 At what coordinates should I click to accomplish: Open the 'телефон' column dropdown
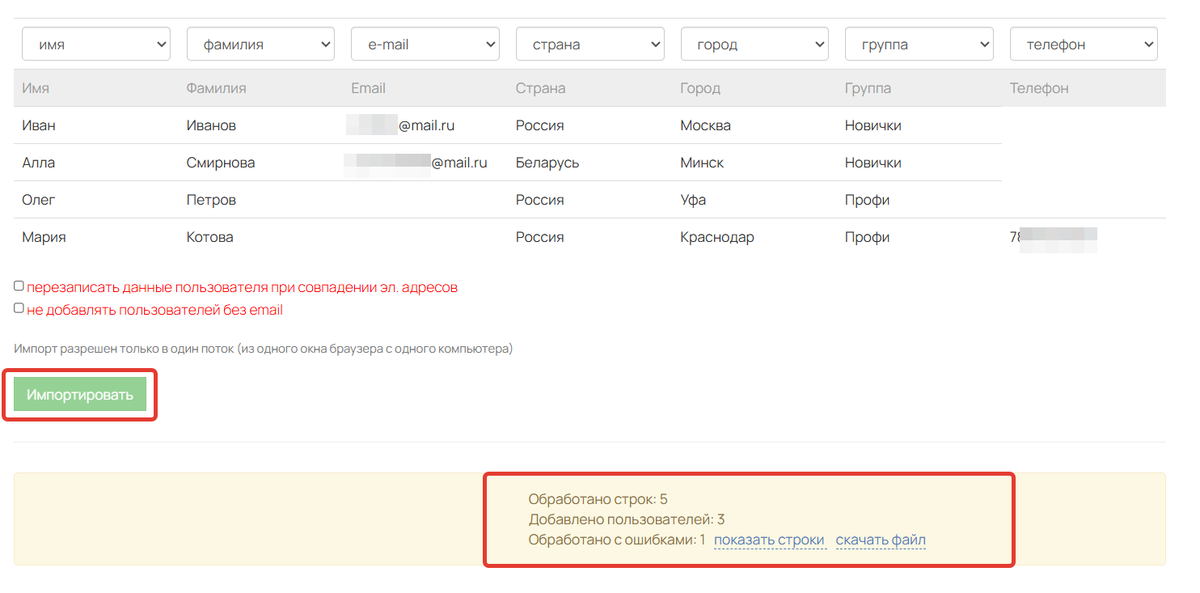point(1083,44)
